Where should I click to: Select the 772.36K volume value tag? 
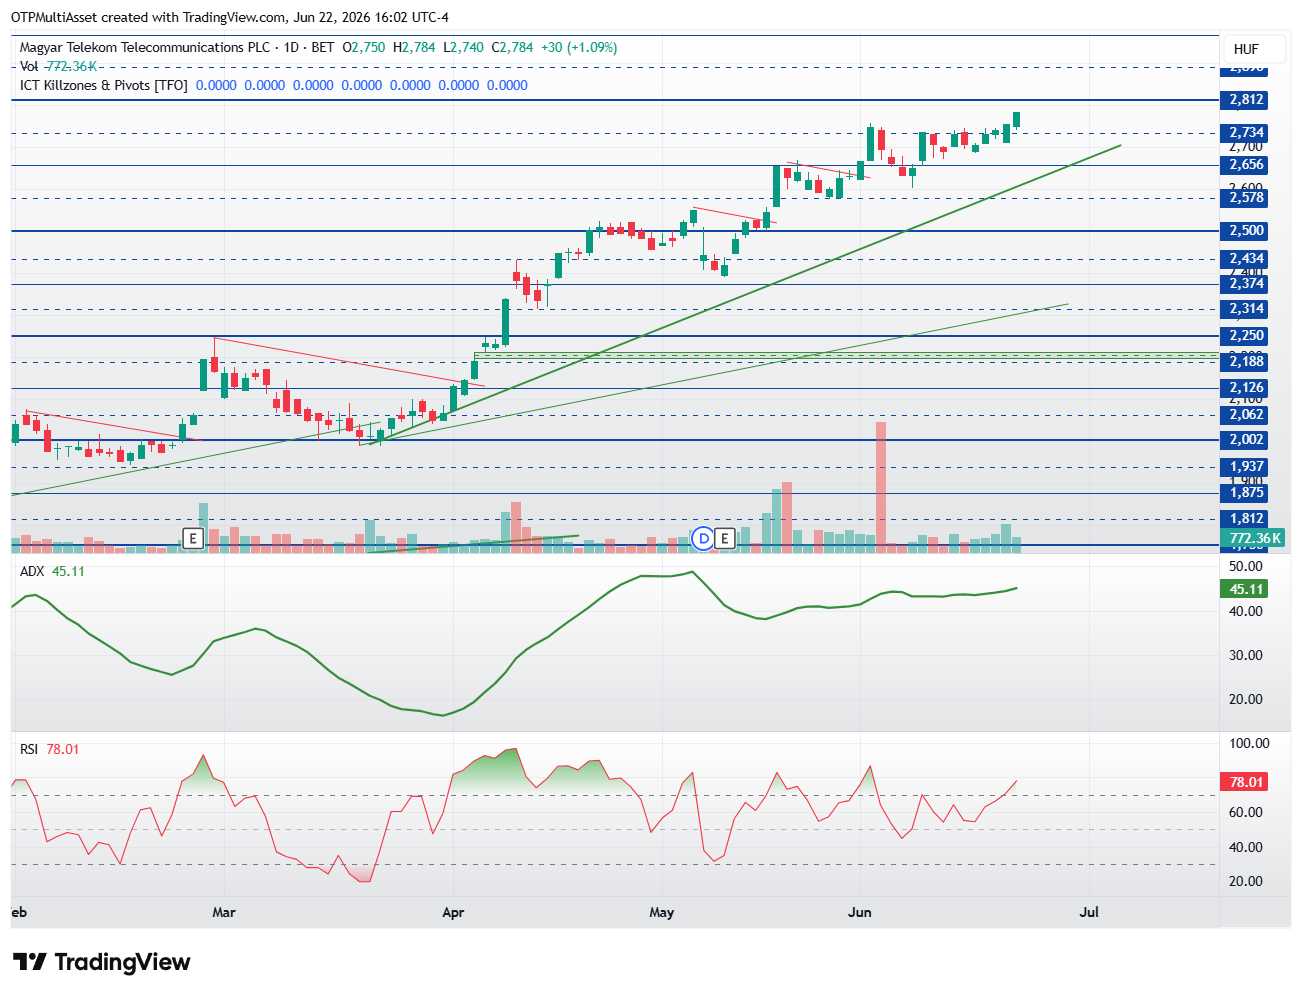pyautogui.click(x=1254, y=538)
